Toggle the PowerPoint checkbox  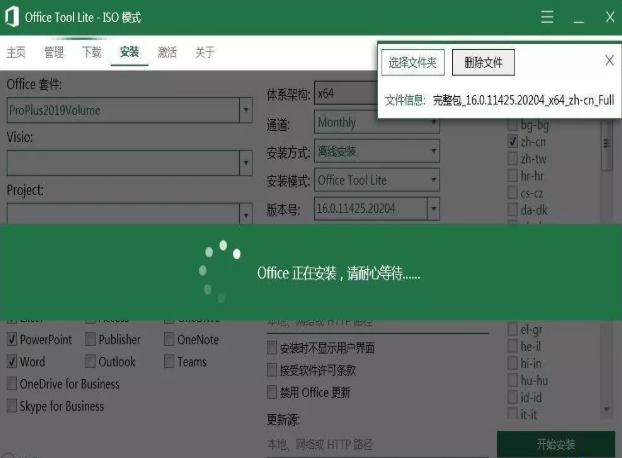point(12,340)
